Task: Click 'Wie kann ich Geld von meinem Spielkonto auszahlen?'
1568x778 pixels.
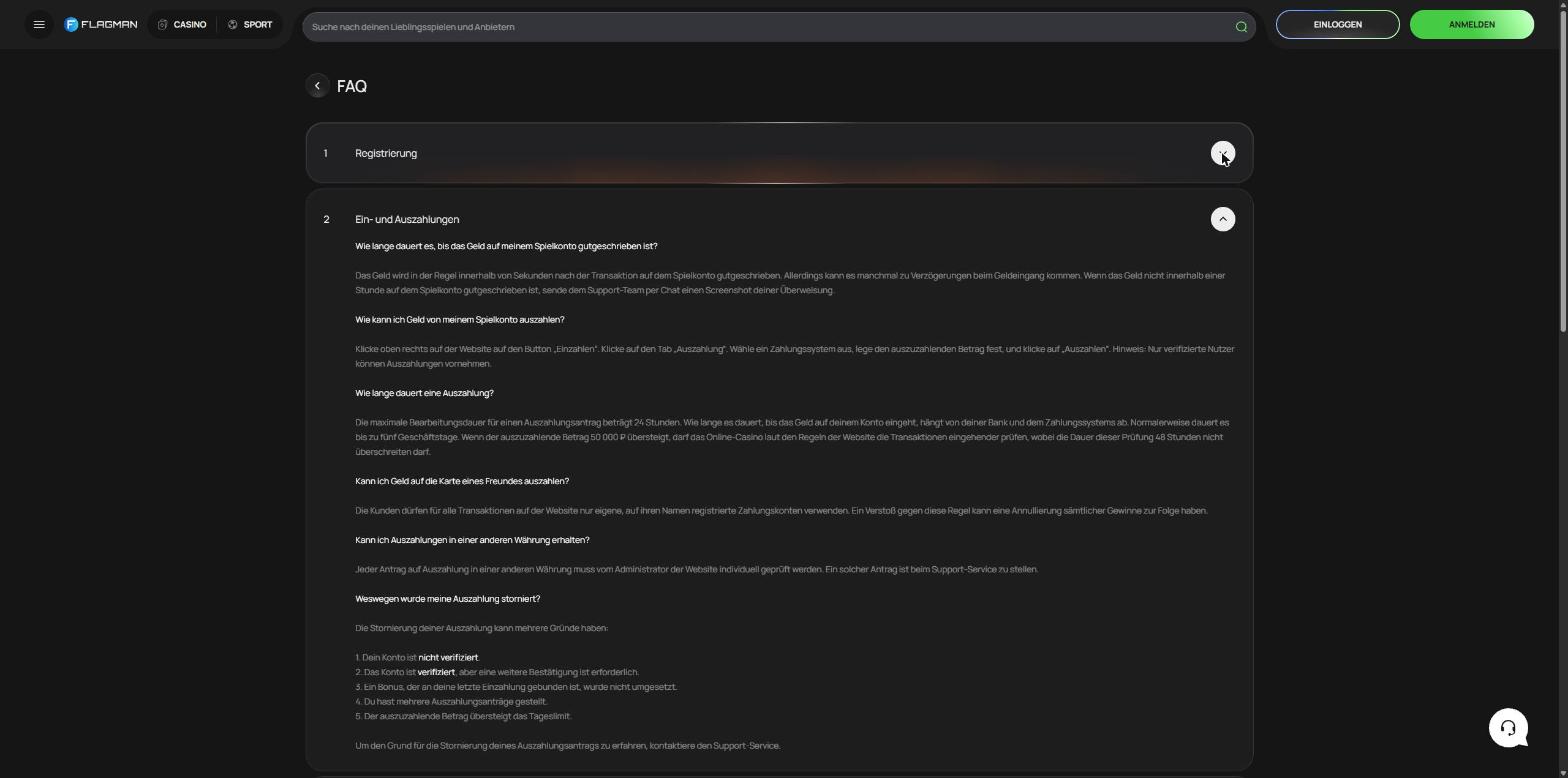Action: [x=459, y=320]
